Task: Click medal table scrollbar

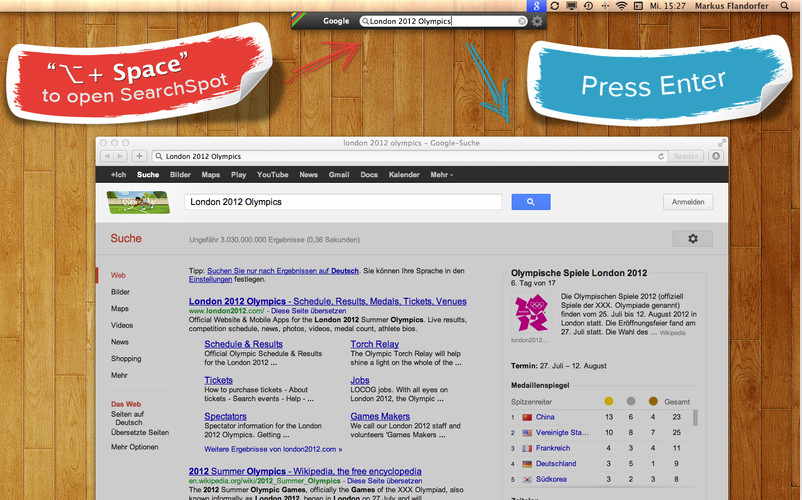Action: 695,417
